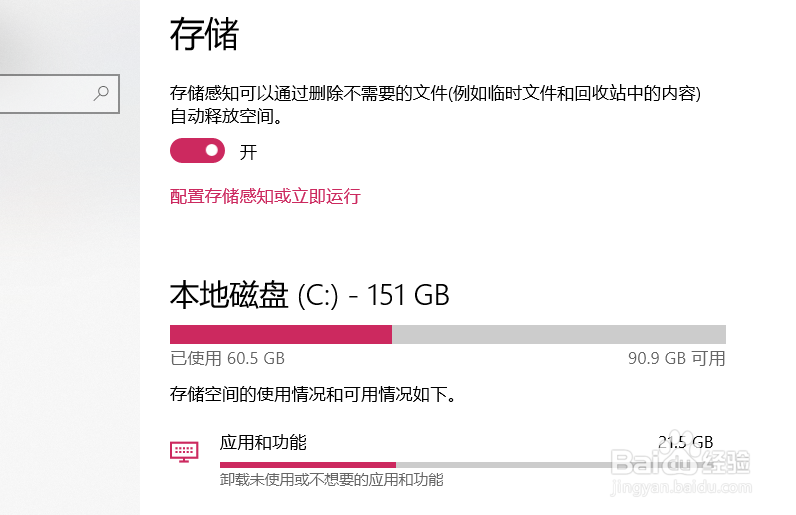The width and height of the screenshot is (796, 515).
Task: Click the "存储" page title
Action: (x=205, y=34)
